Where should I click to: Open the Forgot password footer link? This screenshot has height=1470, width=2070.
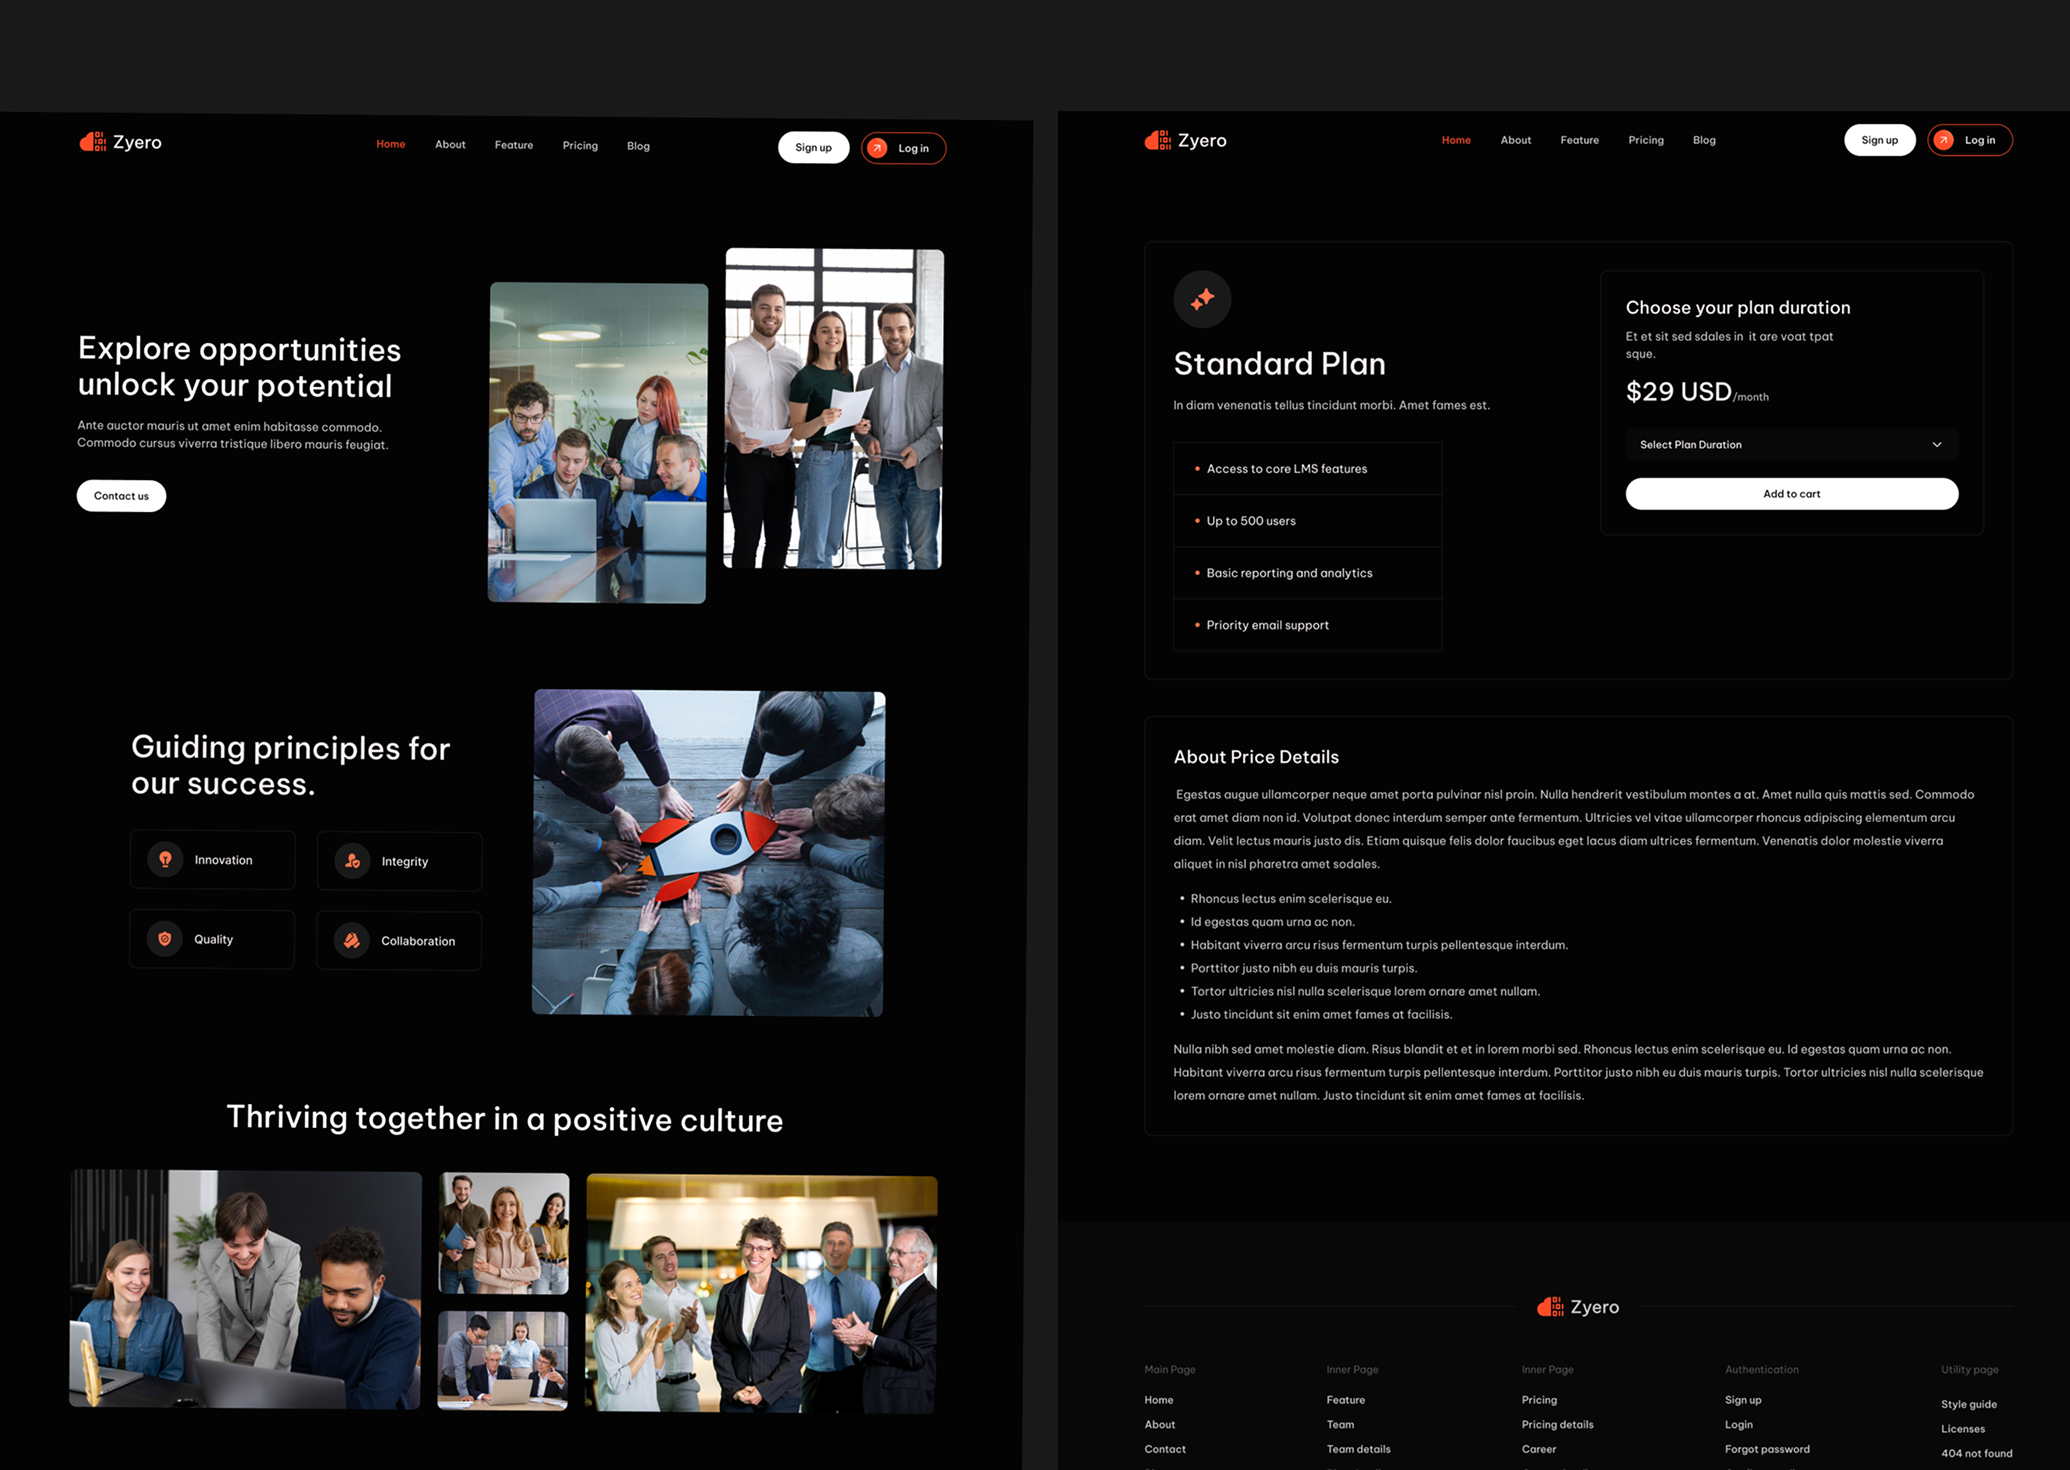coord(1767,1449)
